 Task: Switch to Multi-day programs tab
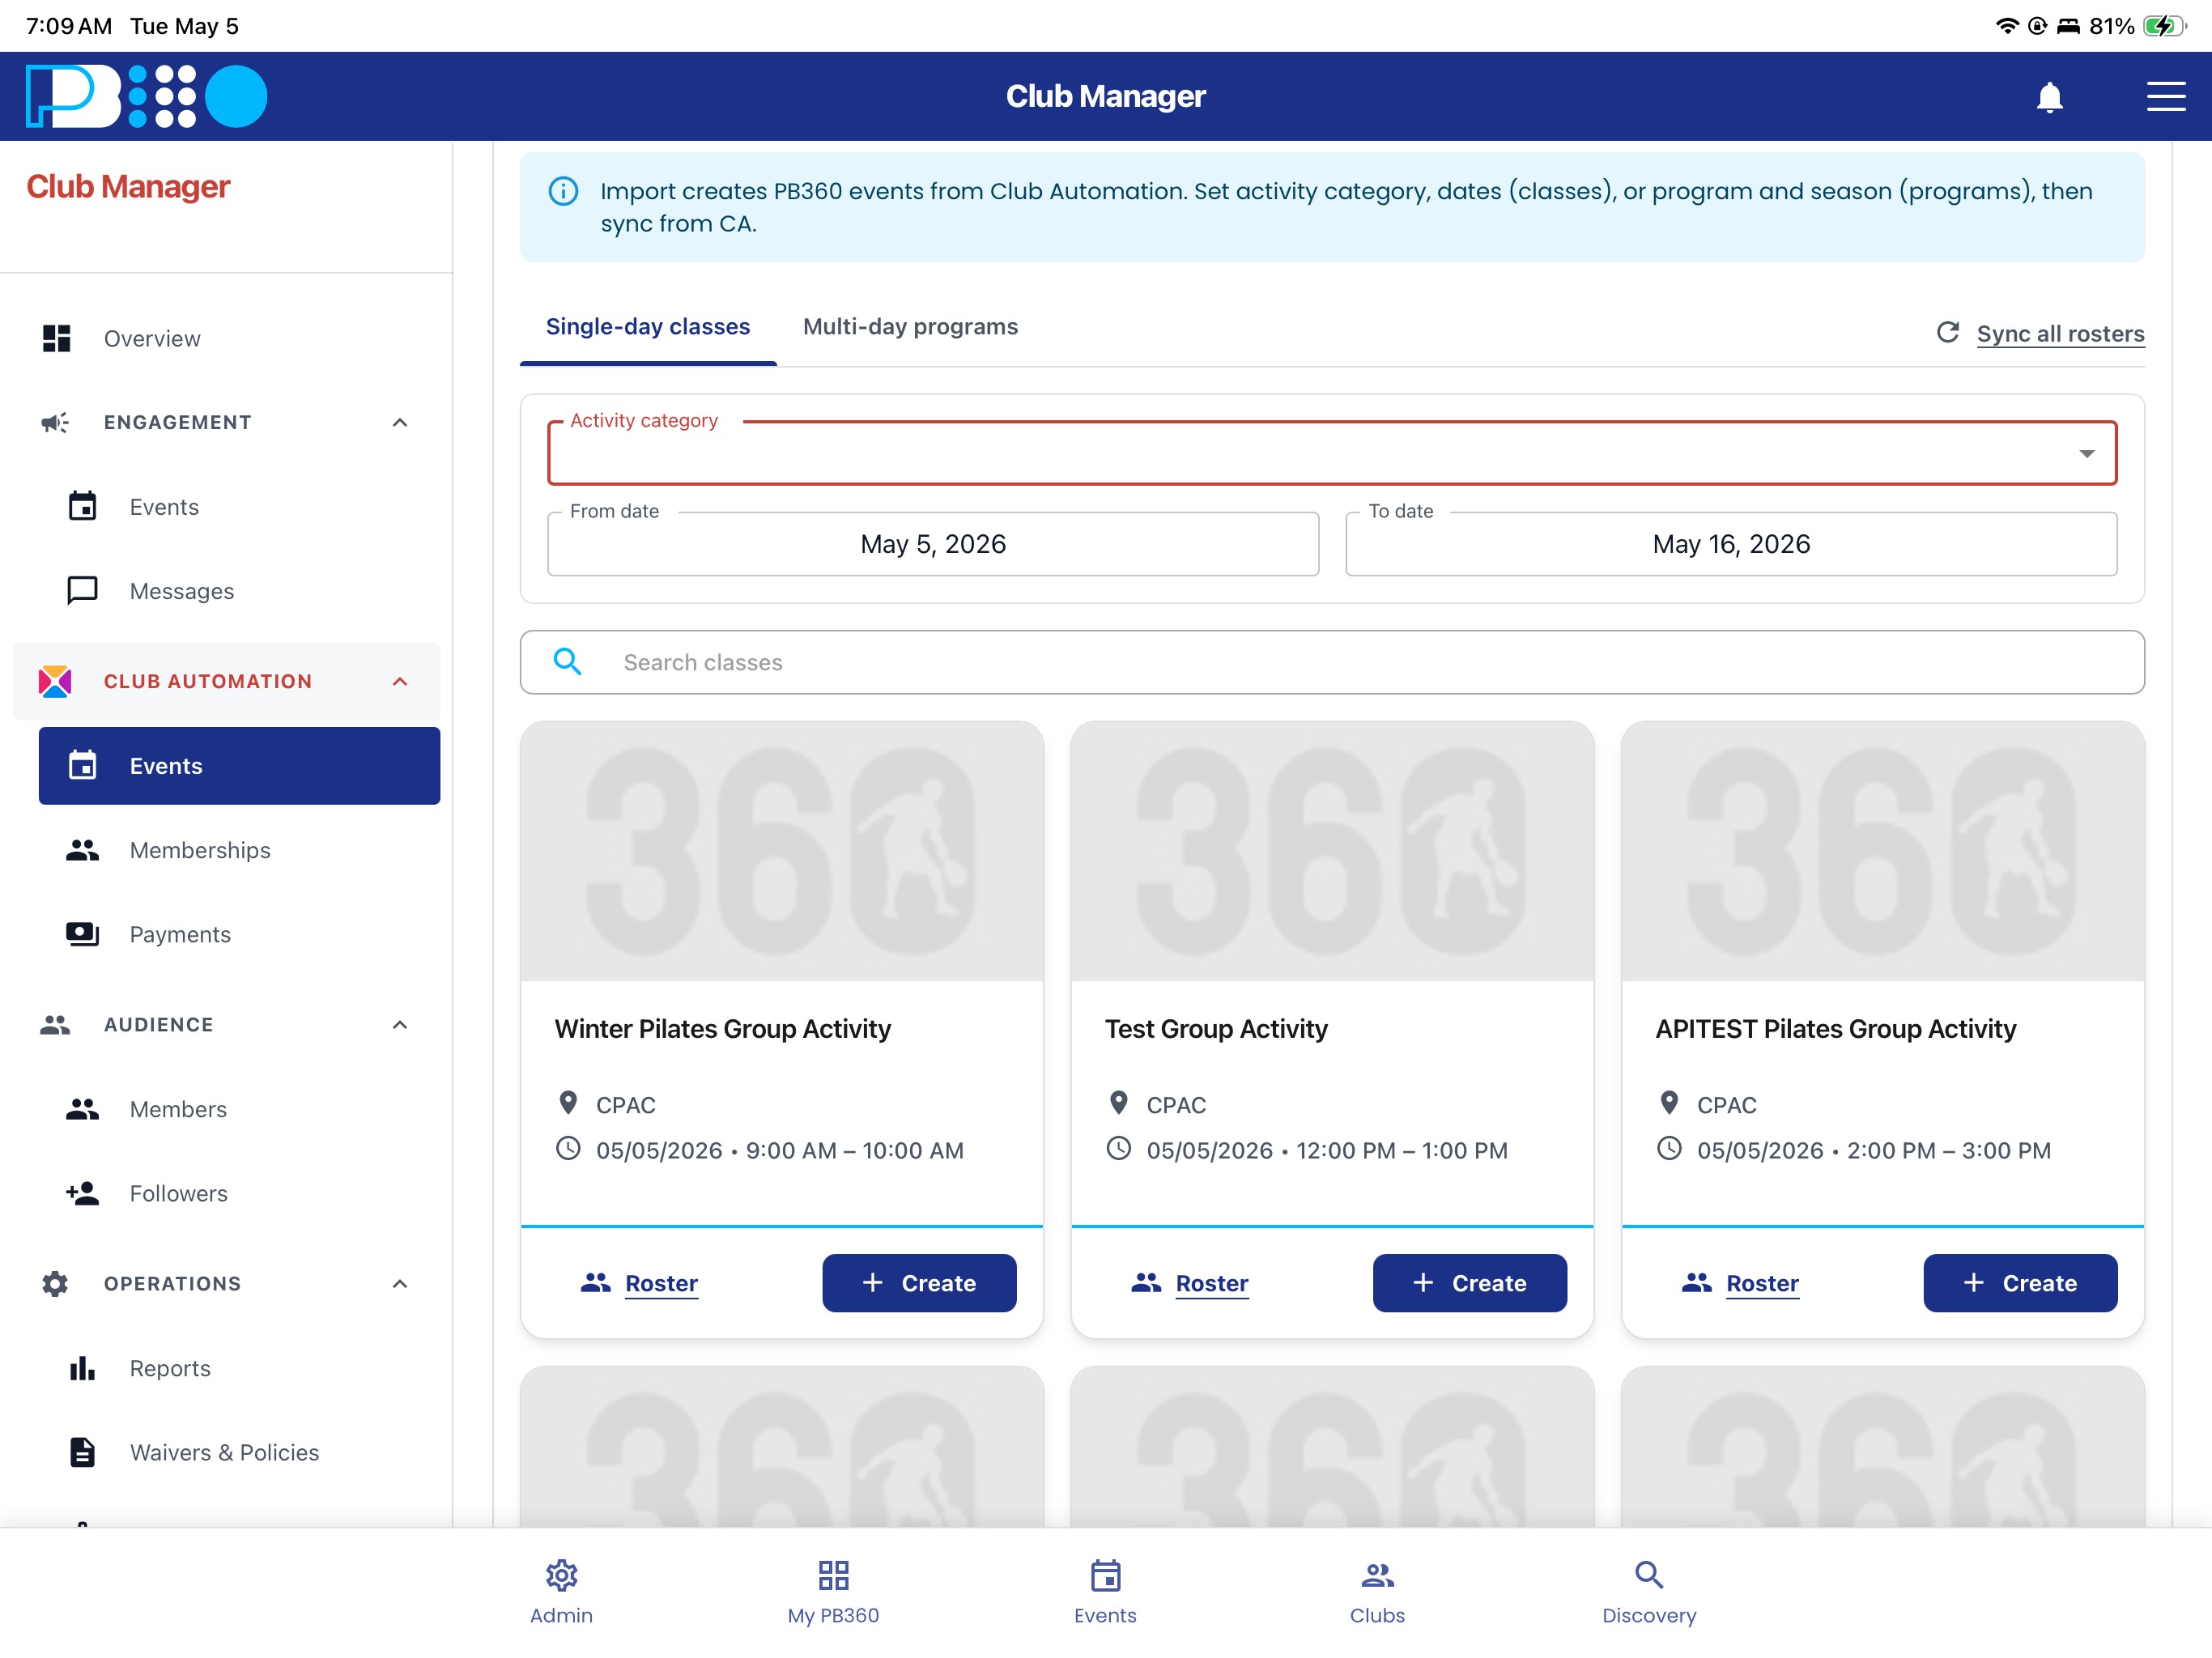(910, 327)
